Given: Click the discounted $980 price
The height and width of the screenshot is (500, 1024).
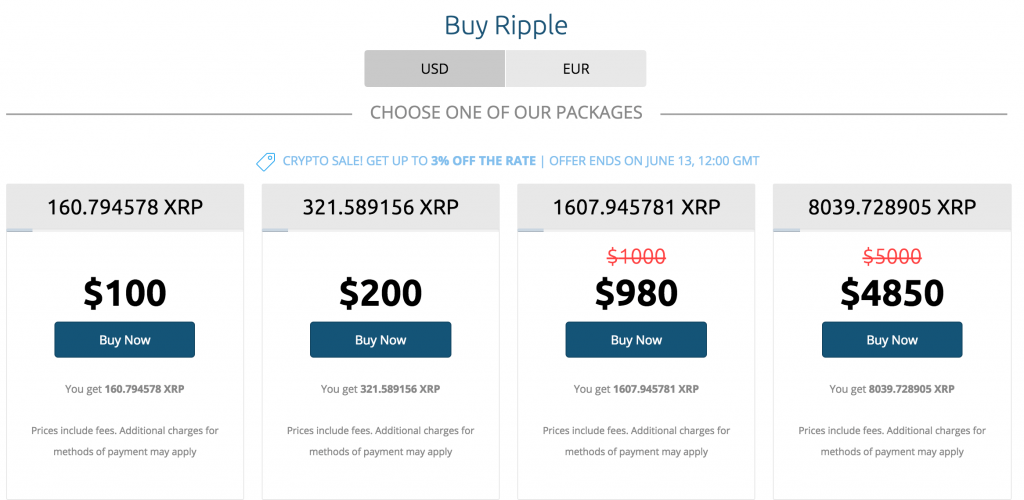Looking at the screenshot, I should pyautogui.click(x=636, y=292).
